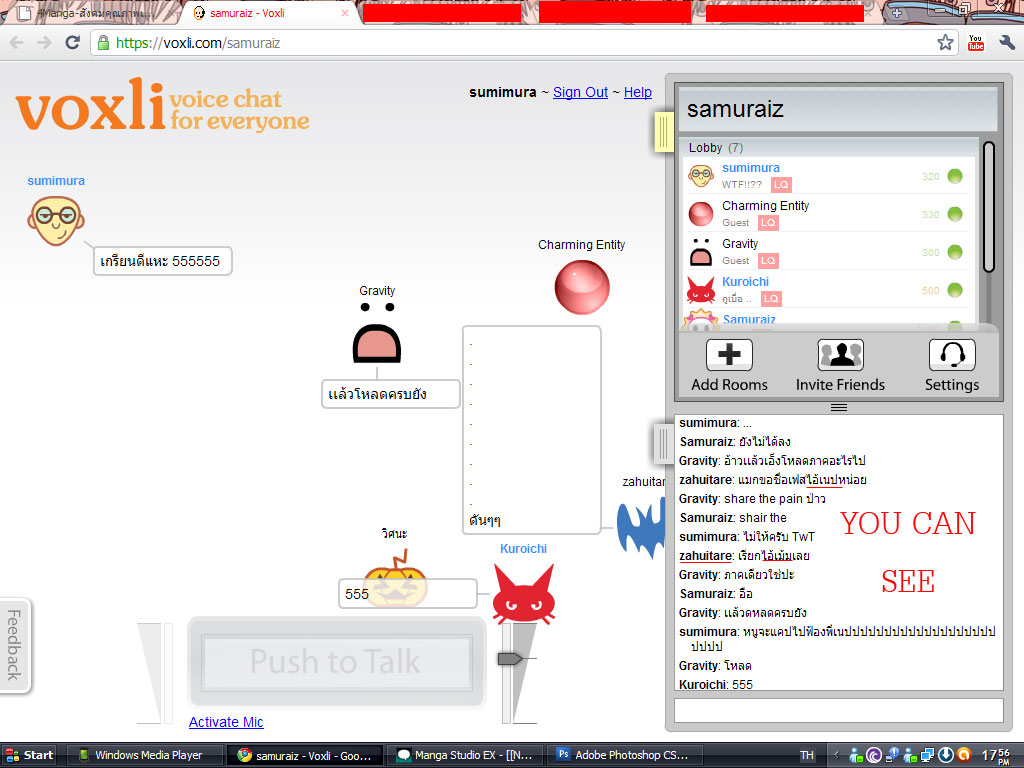Click Gravity's open-mouth avatar in room
The width and height of the screenshot is (1024, 768).
(x=377, y=332)
